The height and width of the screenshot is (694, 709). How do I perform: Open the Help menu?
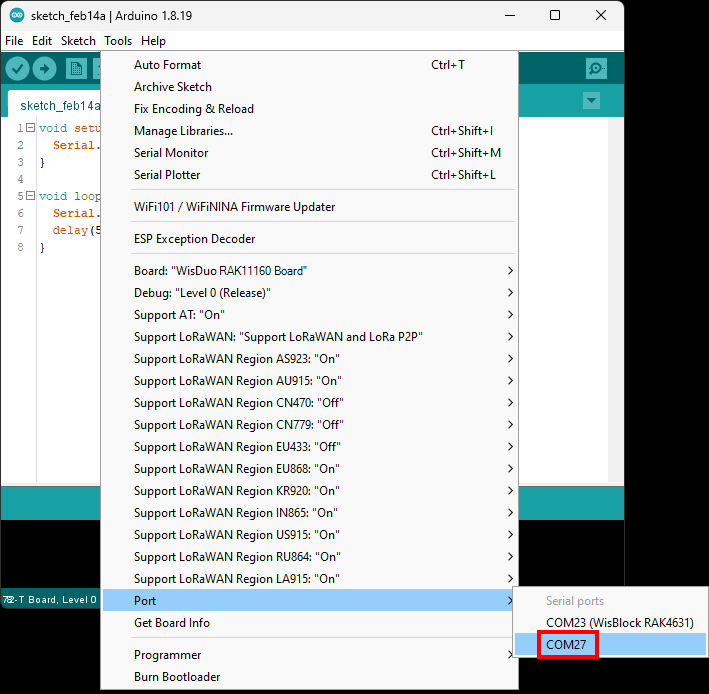click(153, 41)
